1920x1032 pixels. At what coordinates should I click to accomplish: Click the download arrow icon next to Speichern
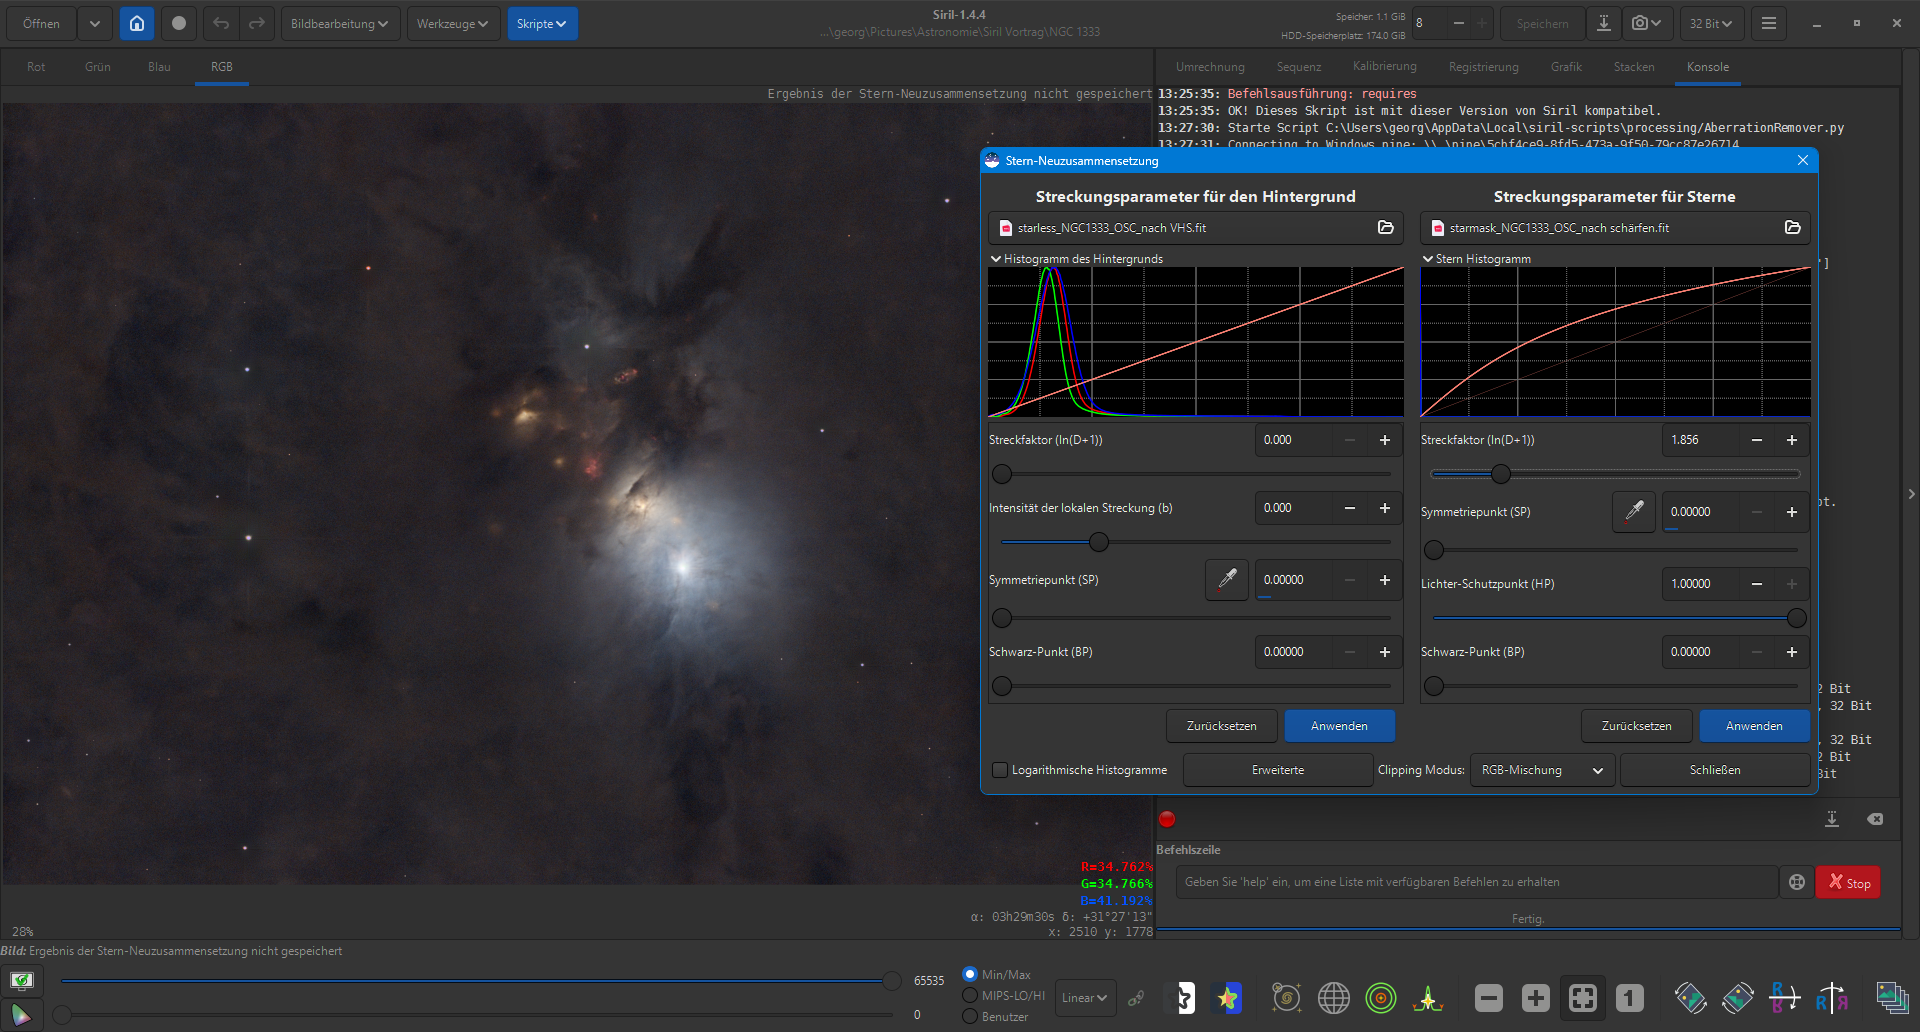click(x=1603, y=23)
